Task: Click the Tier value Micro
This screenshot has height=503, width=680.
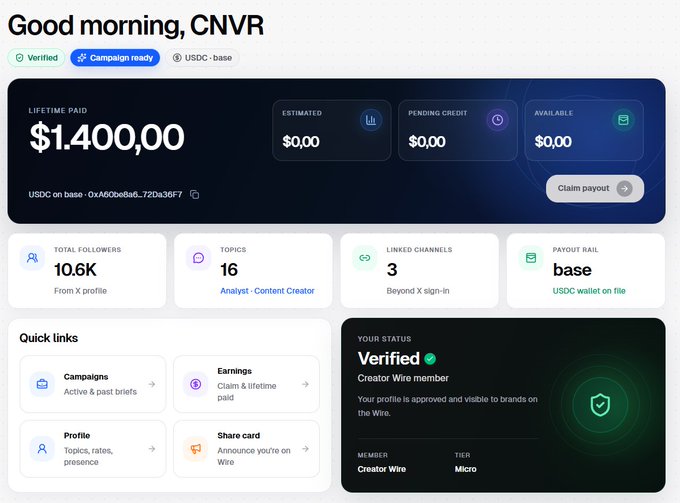Action: pyautogui.click(x=465, y=469)
